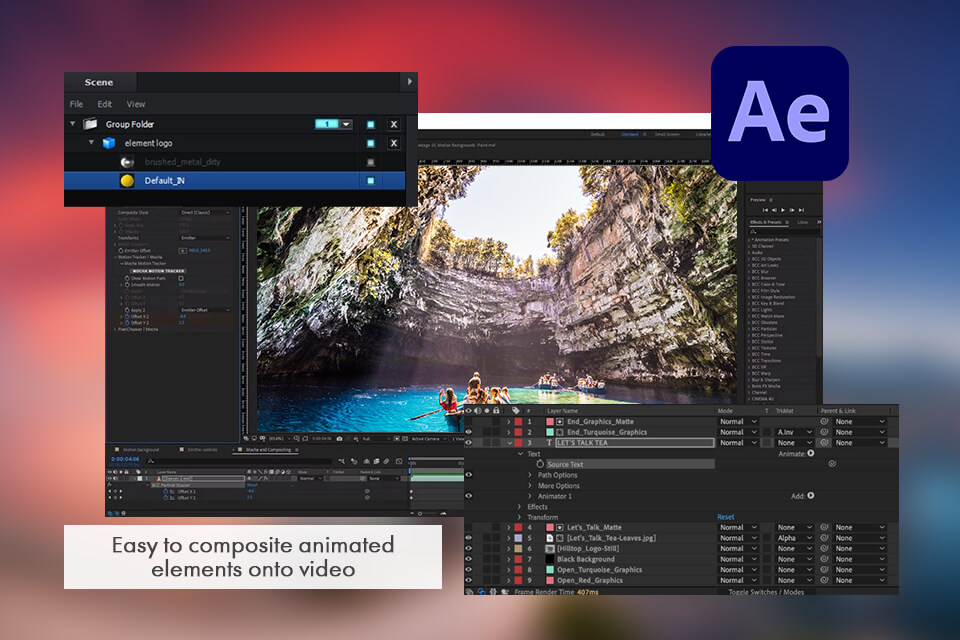The width and height of the screenshot is (960, 640).
Task: Click the label tag column icon
Action: [x=516, y=411]
